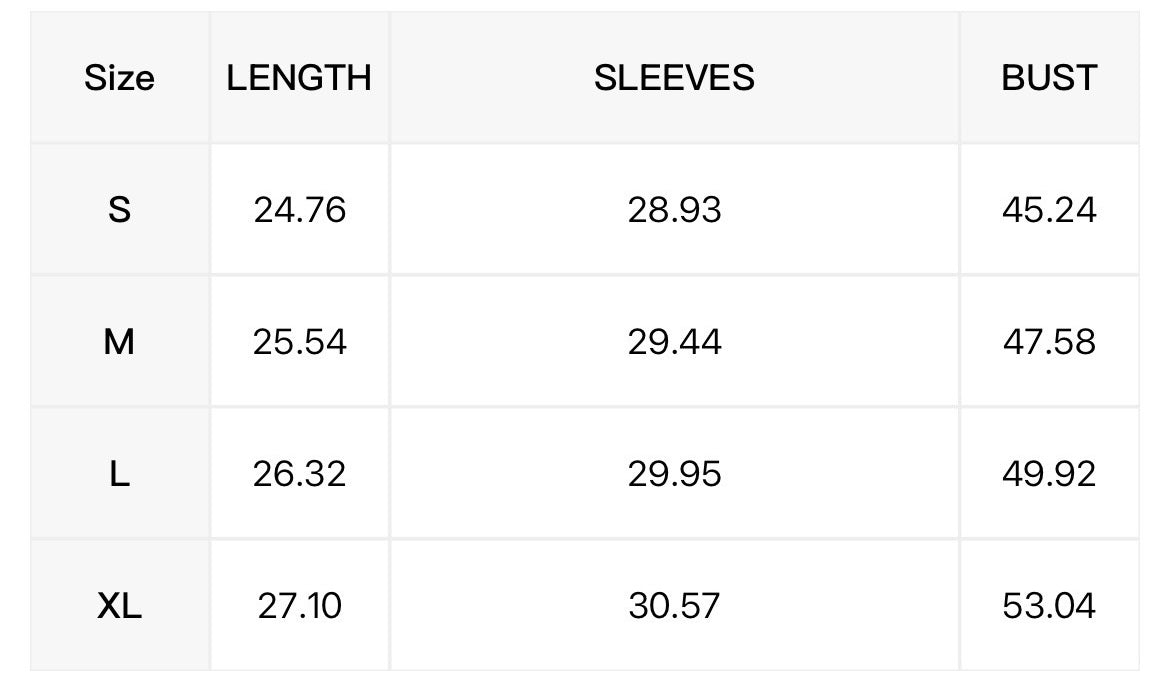Select the 53.04 bust cell
Viewport: 1166px width, 677px height.
tap(1049, 606)
